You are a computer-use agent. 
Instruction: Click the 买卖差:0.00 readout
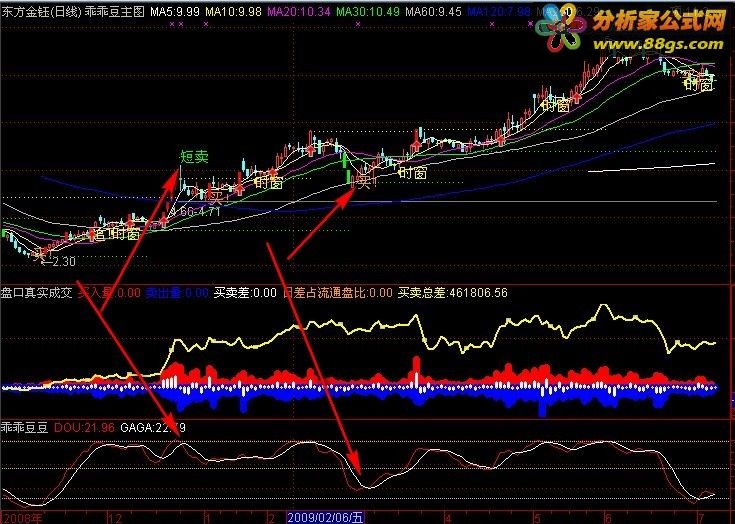245,293
